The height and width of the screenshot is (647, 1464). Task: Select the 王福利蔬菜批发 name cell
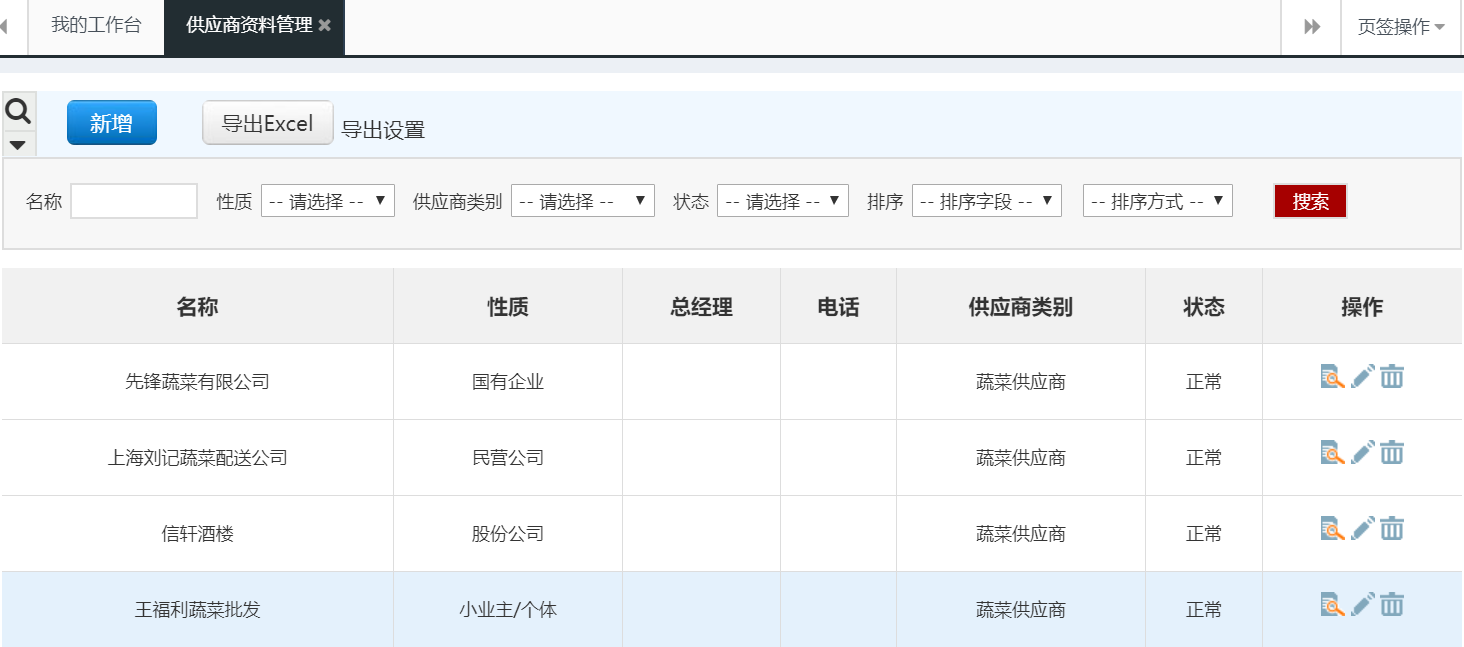[x=197, y=610]
